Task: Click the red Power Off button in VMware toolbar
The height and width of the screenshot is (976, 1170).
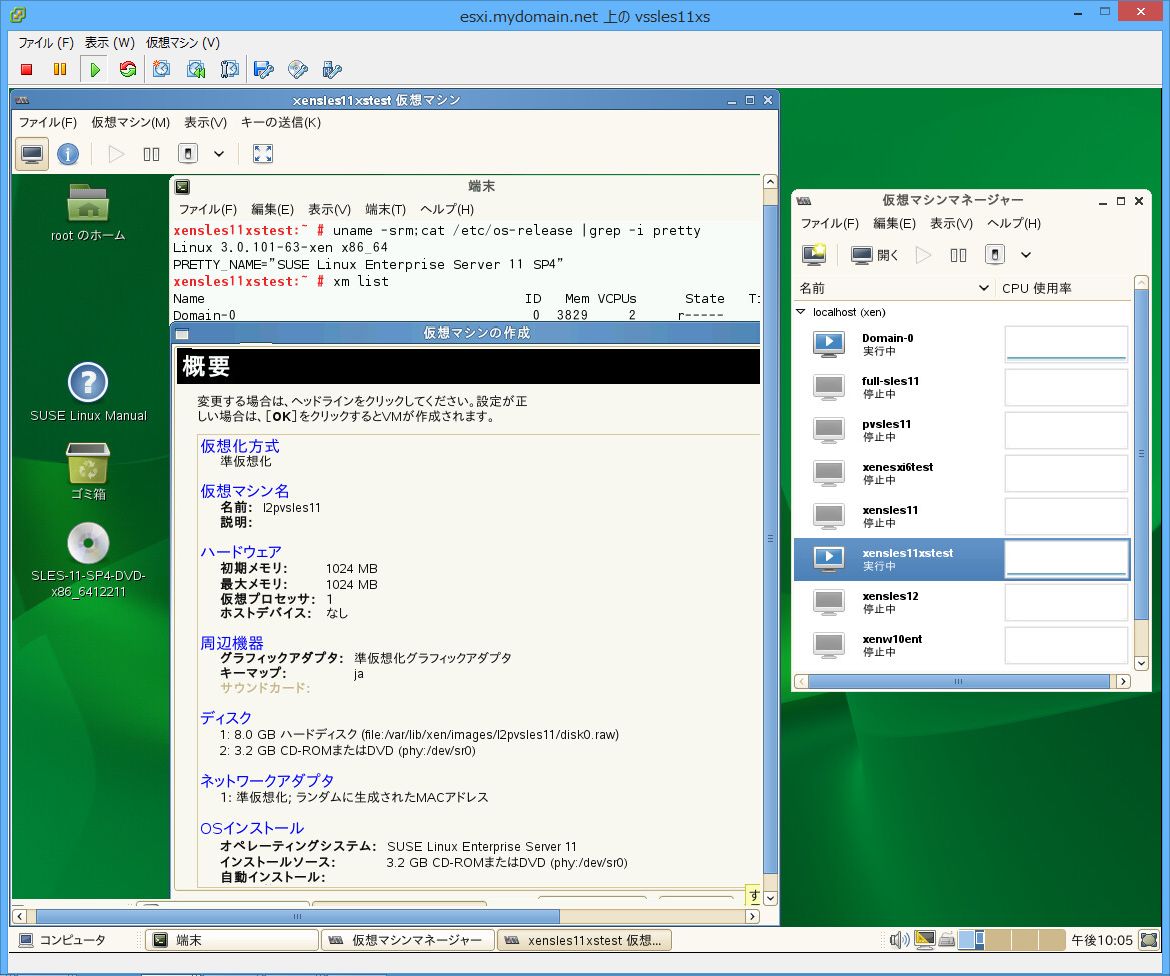Action: pos(27,69)
